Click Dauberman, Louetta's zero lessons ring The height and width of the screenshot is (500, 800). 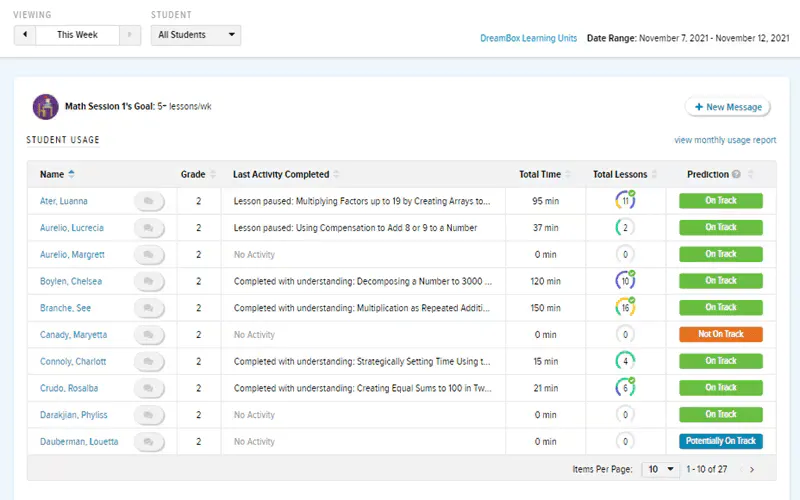(x=626, y=441)
